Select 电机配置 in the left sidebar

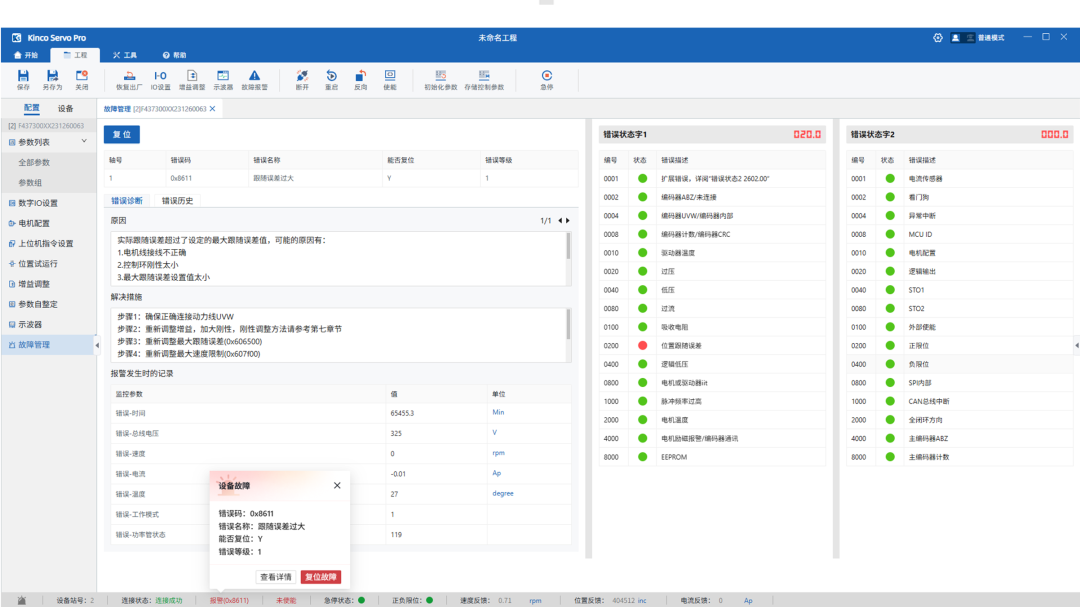click(x=34, y=223)
